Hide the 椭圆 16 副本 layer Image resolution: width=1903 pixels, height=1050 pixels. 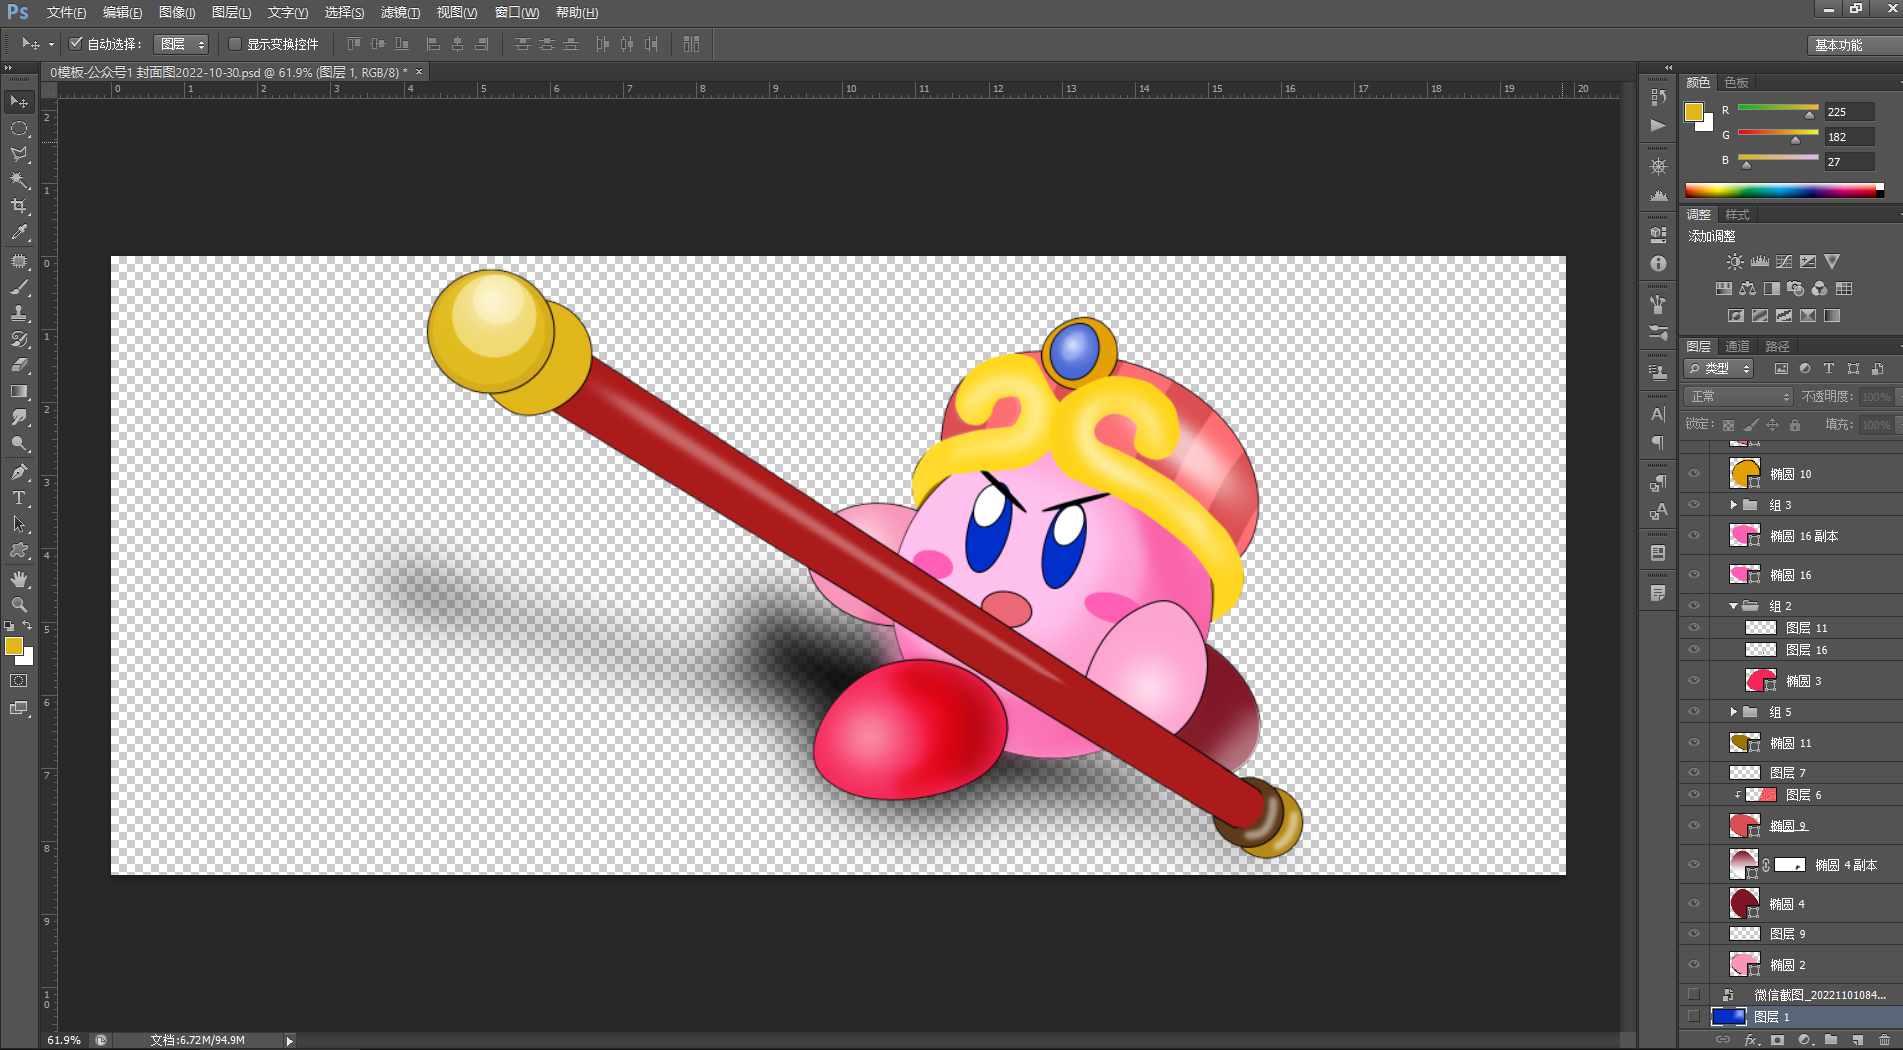(x=1694, y=536)
